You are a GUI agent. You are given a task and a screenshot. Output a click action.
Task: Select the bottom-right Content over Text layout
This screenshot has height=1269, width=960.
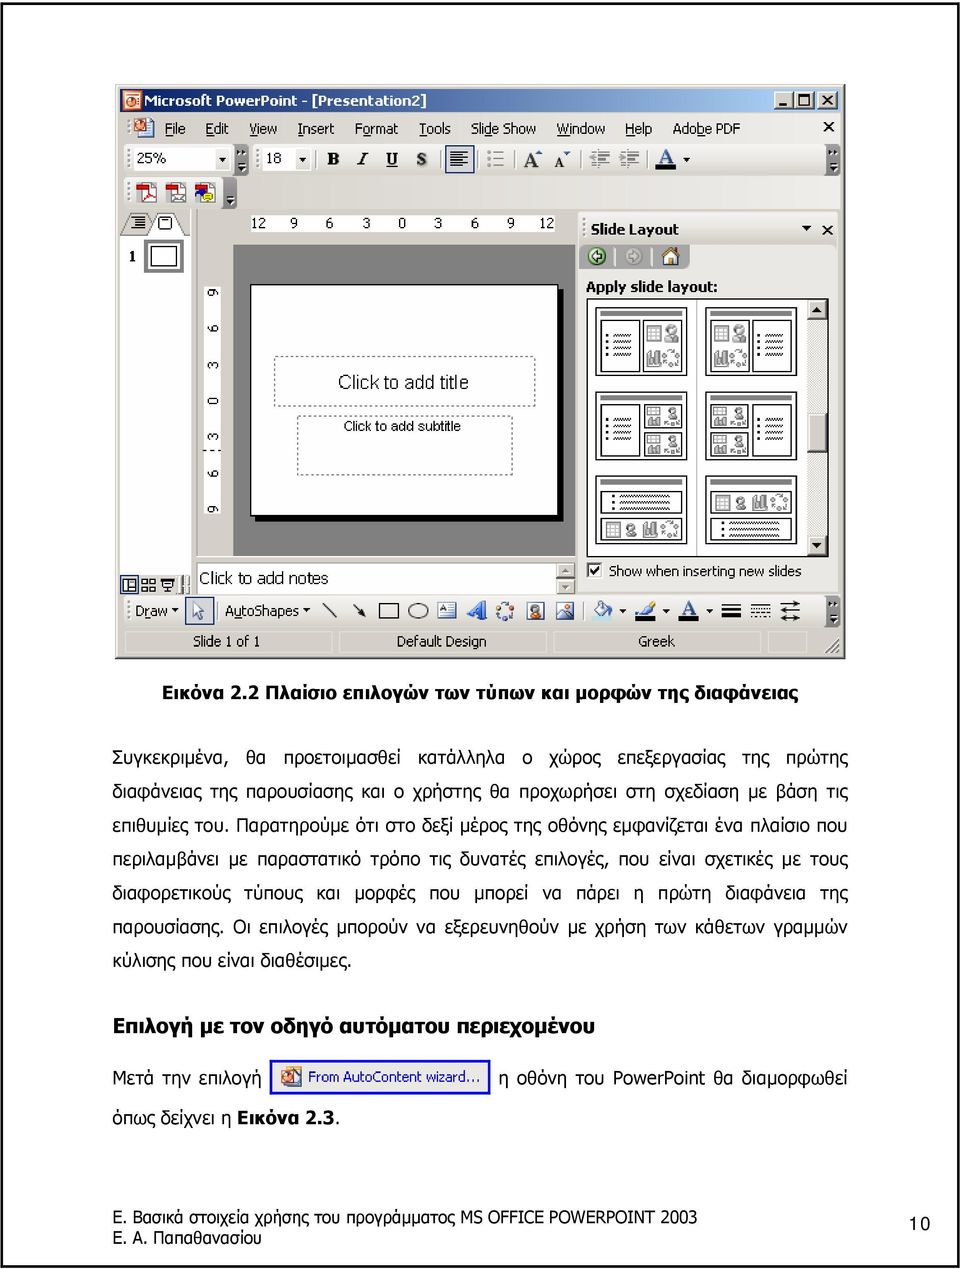(x=753, y=512)
